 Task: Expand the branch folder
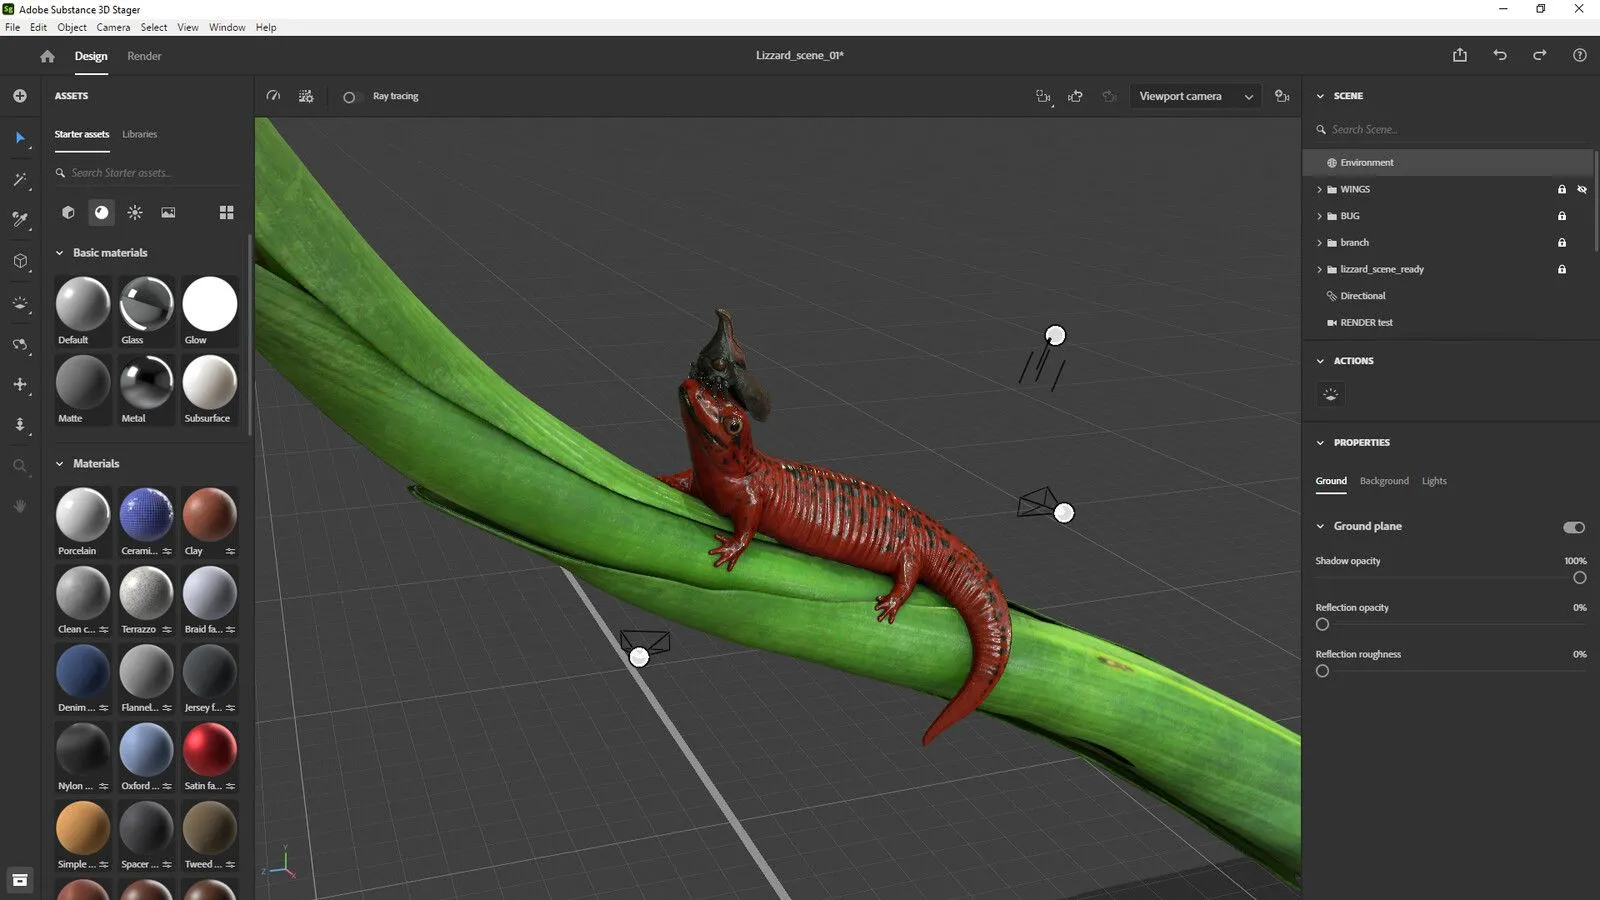point(1320,242)
